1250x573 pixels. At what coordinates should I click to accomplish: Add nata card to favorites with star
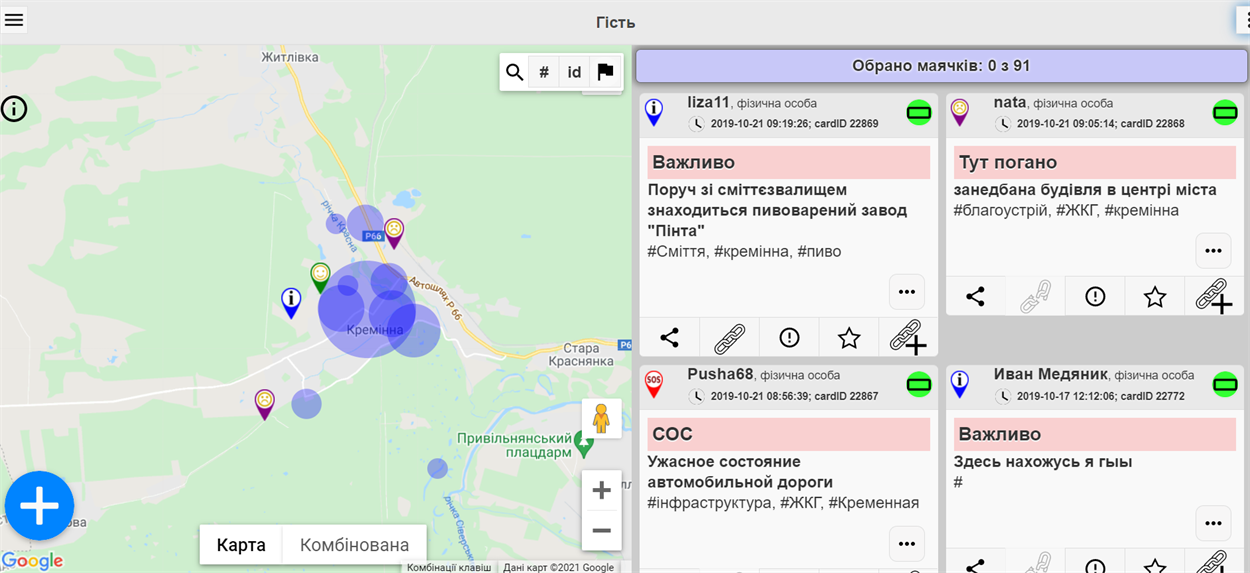tap(1155, 297)
